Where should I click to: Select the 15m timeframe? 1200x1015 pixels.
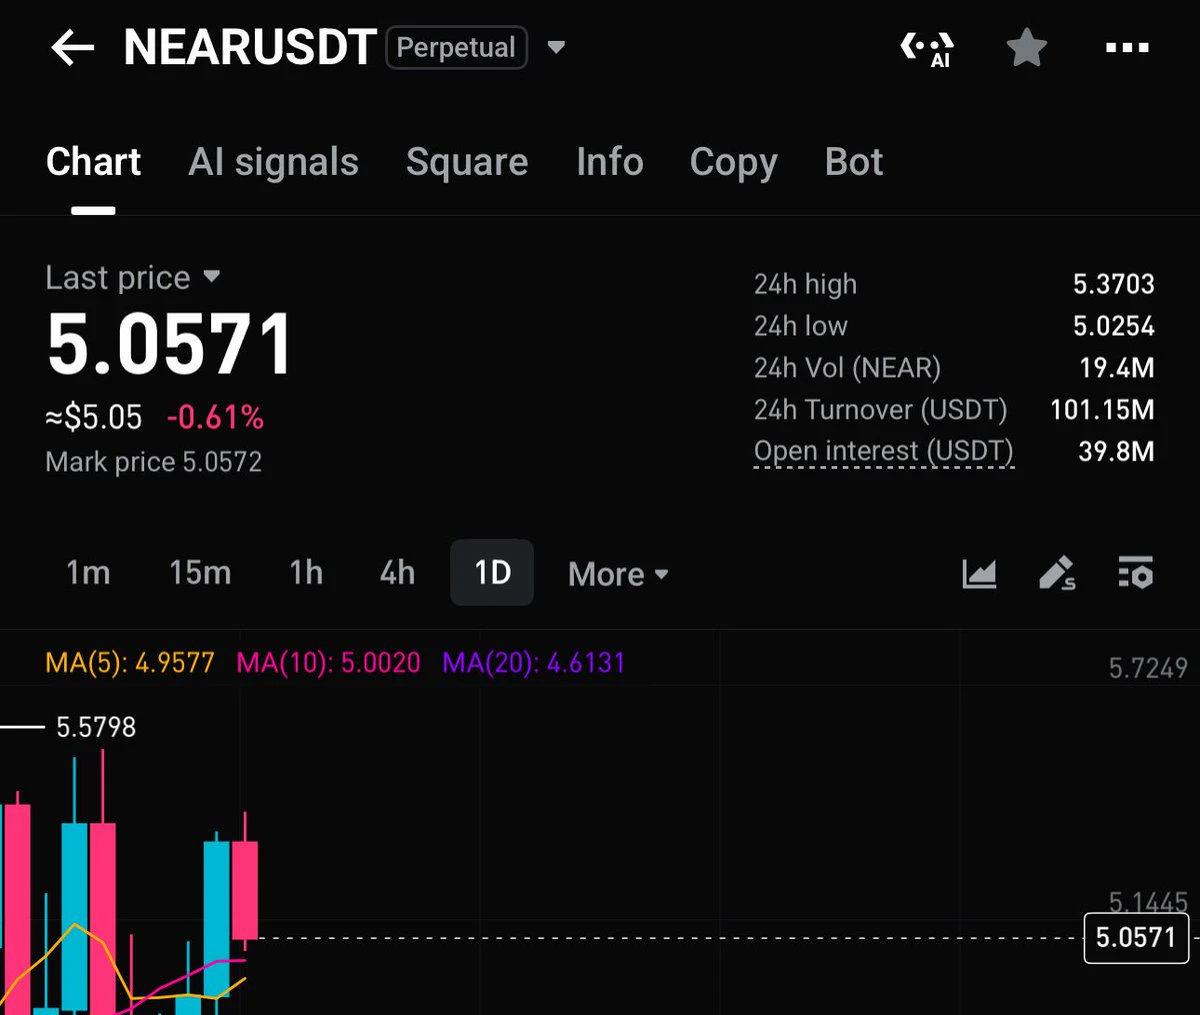coord(200,573)
